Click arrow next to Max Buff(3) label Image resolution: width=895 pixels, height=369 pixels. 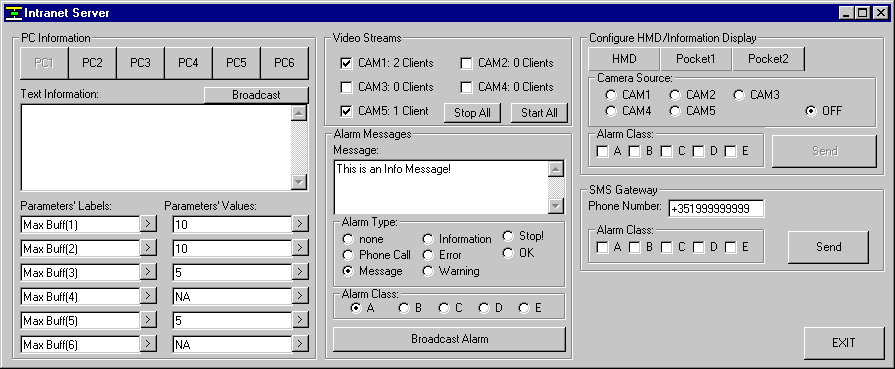pos(148,272)
